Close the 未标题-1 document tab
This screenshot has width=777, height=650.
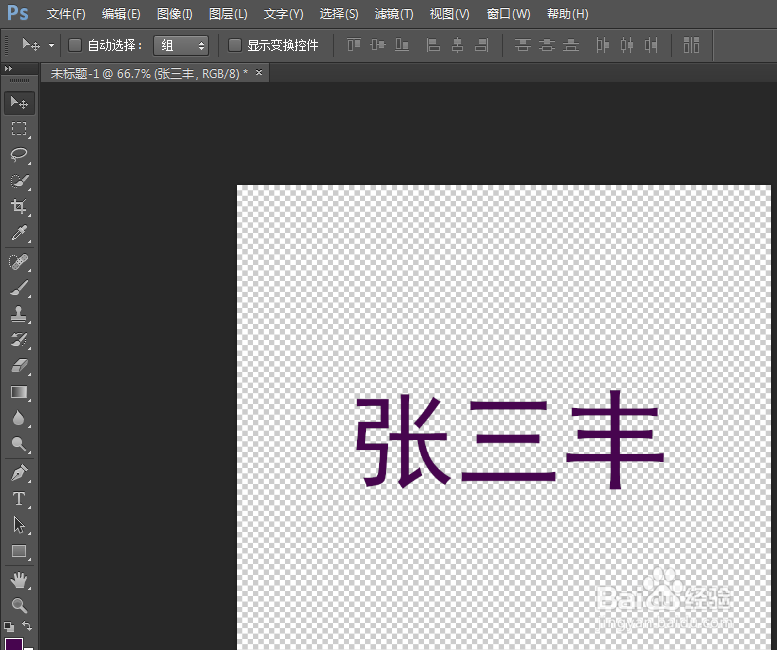[x=259, y=73]
